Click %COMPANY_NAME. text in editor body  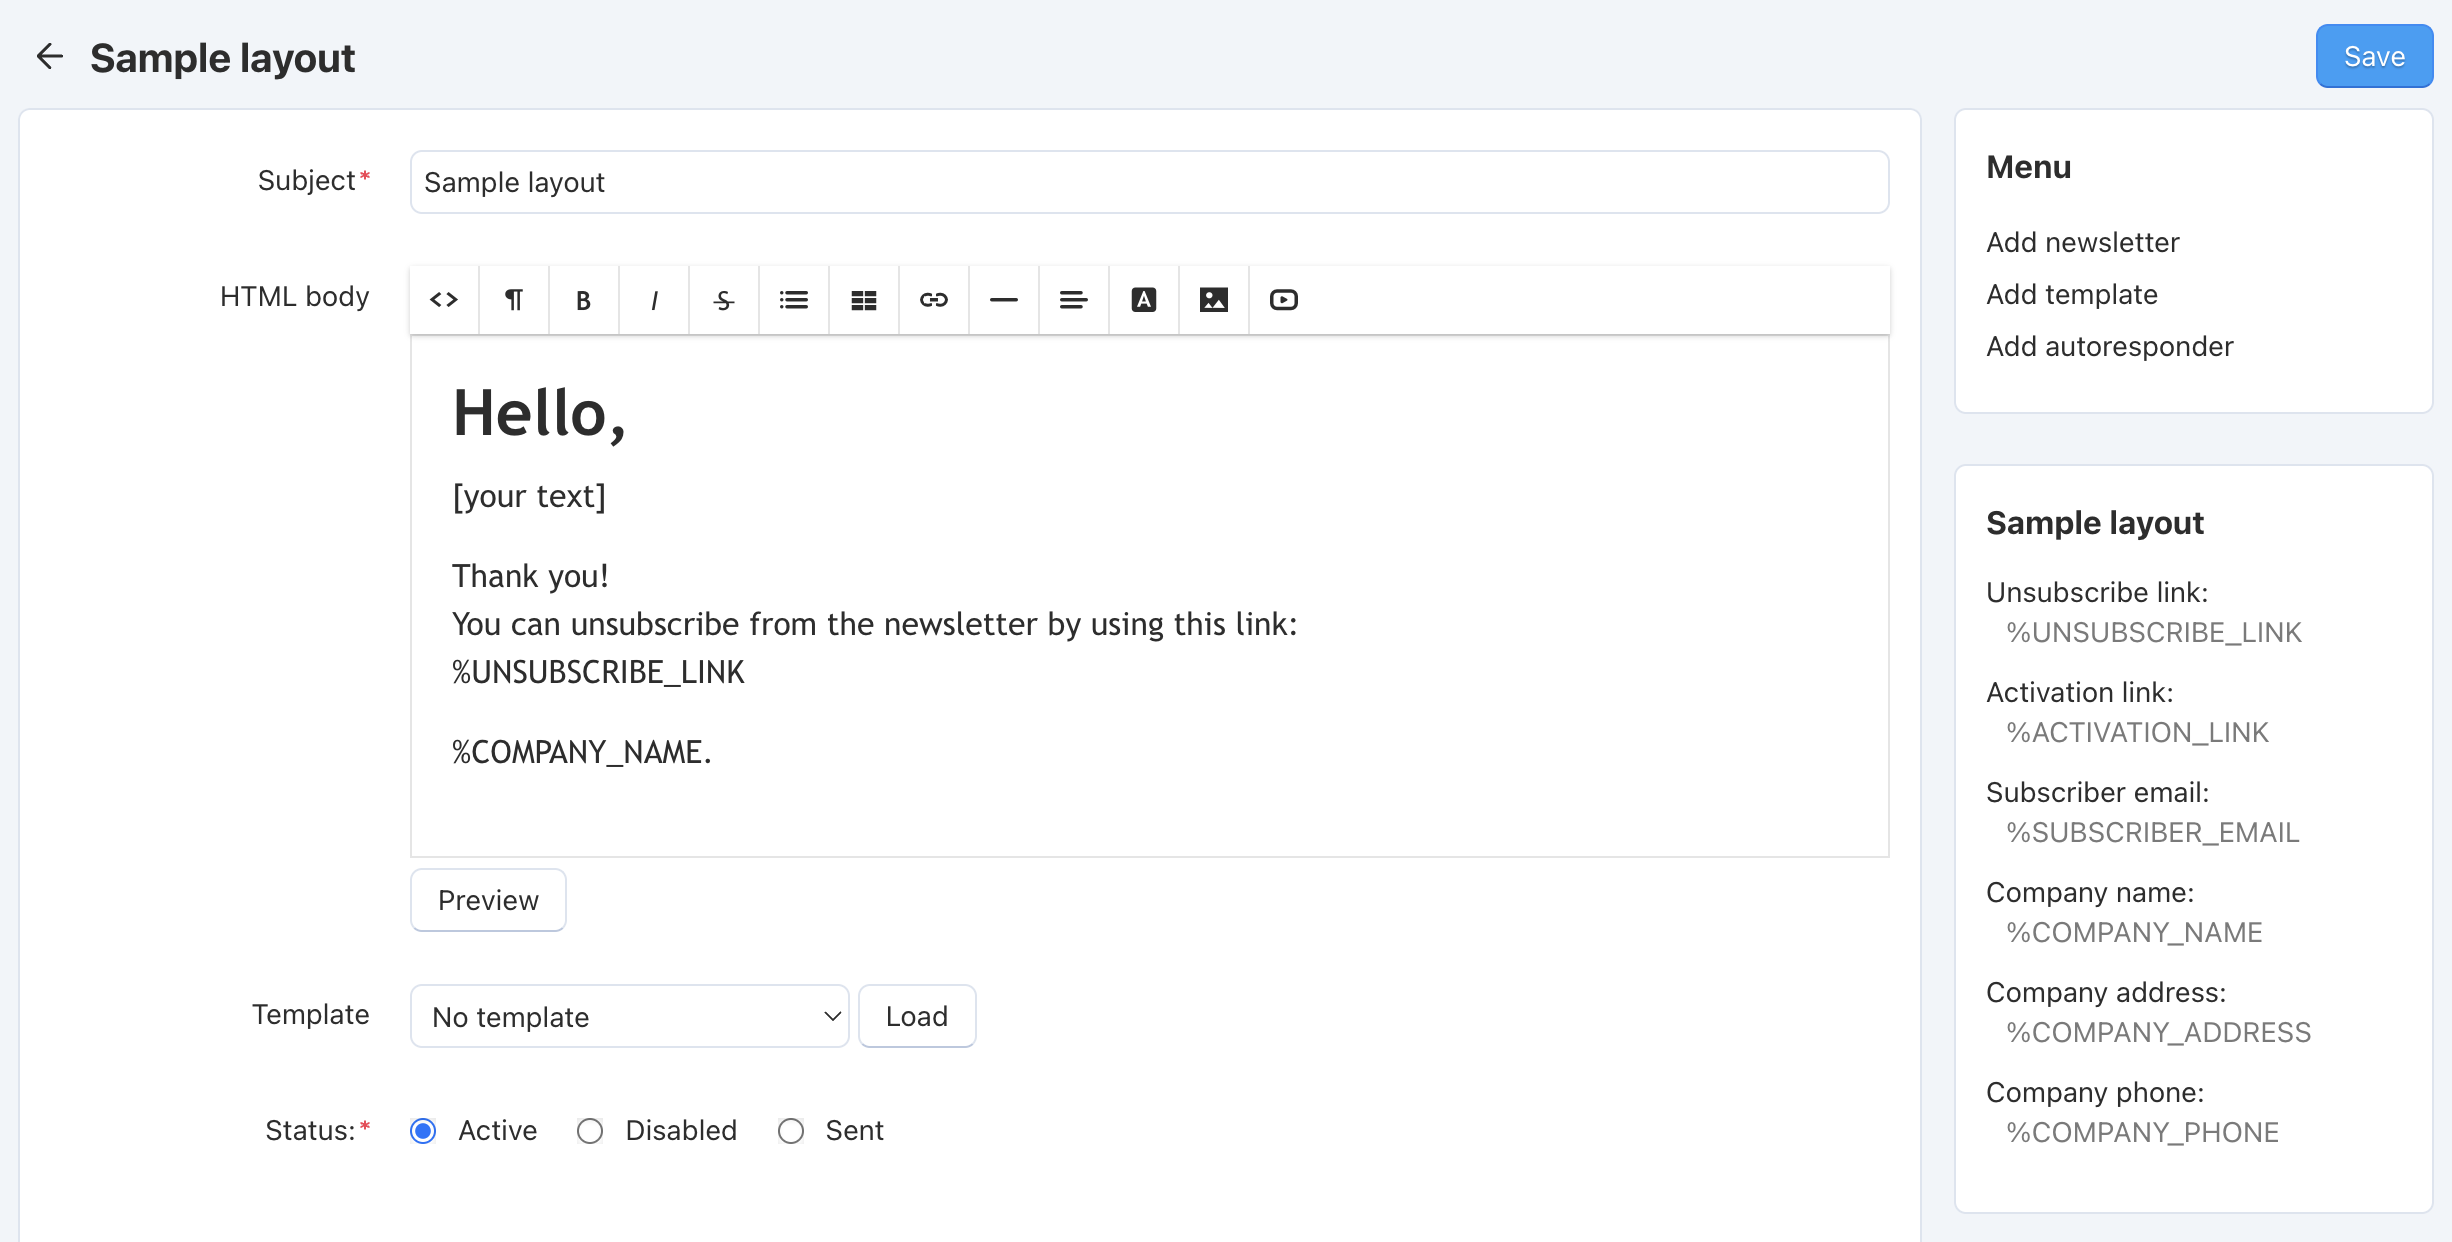581,752
